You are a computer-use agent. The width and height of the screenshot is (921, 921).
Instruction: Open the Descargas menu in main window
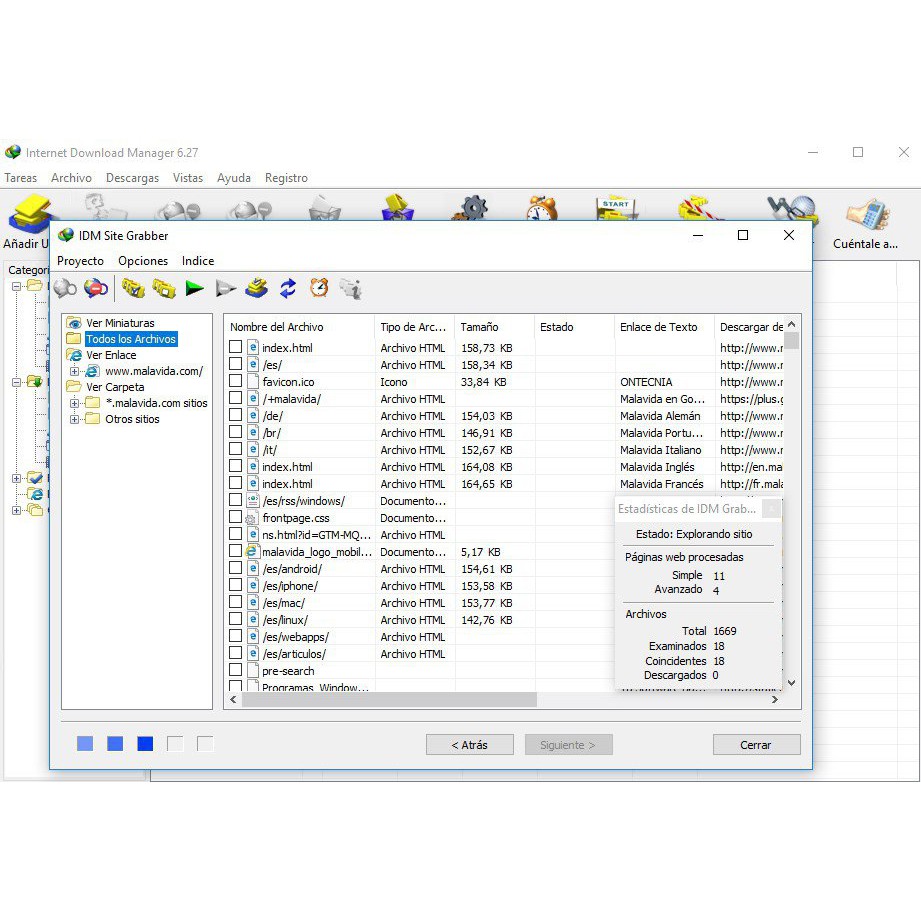[x=132, y=178]
